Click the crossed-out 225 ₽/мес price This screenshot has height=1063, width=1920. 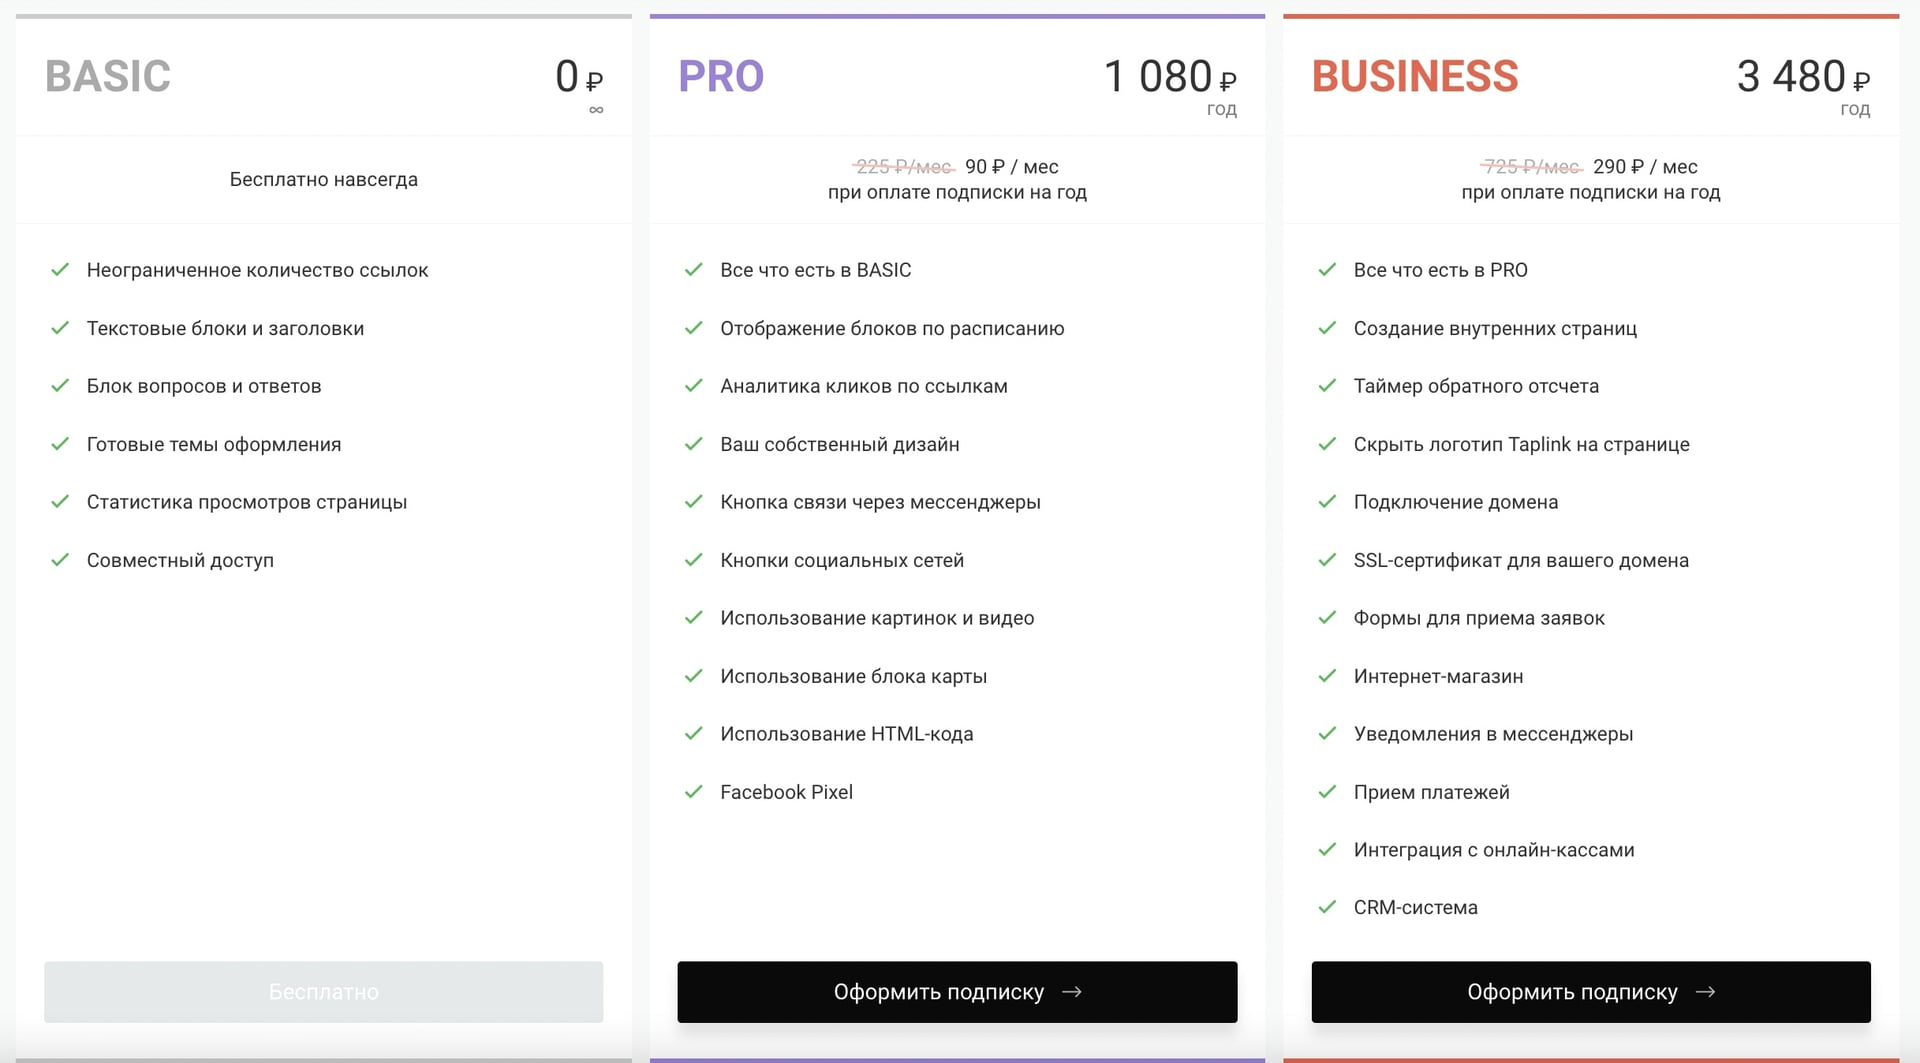pos(903,167)
